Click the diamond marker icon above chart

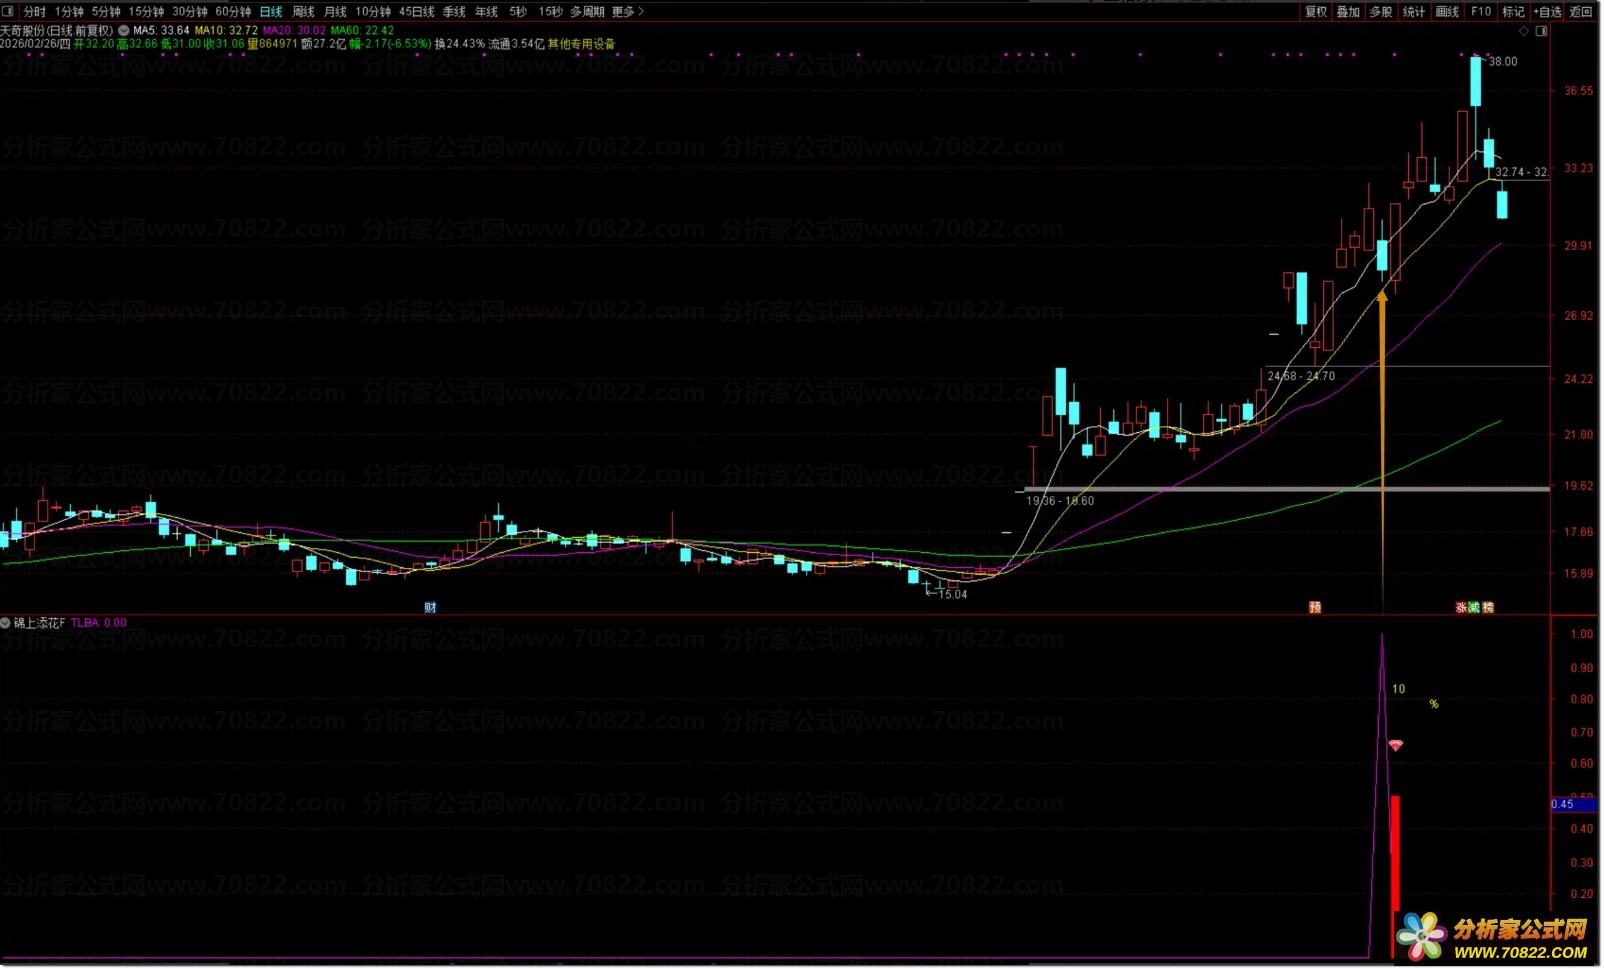pos(1524,31)
